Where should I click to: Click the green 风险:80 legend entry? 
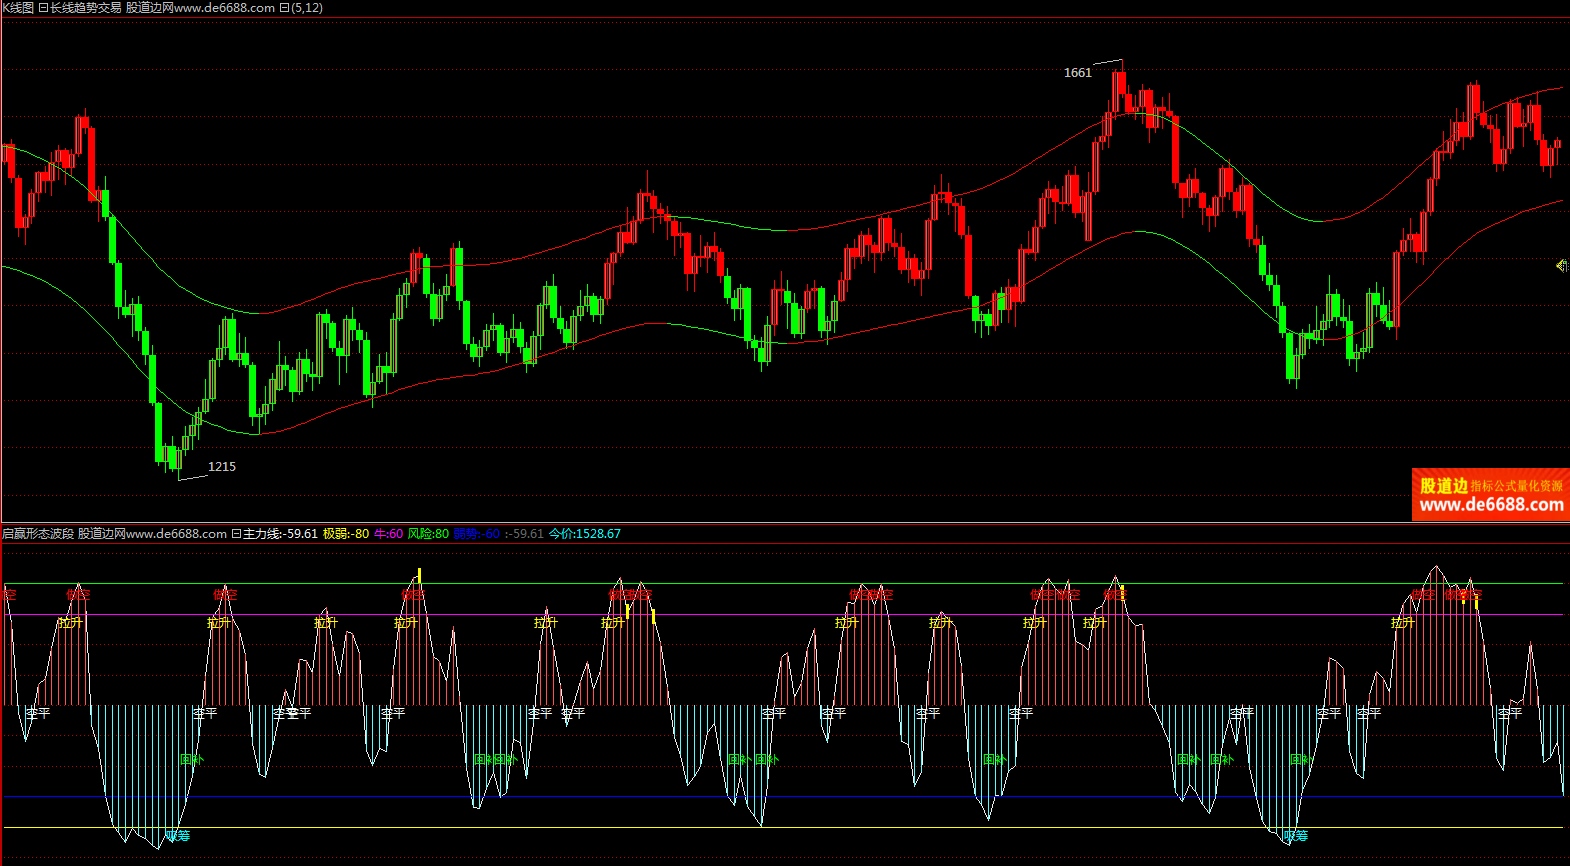[428, 534]
